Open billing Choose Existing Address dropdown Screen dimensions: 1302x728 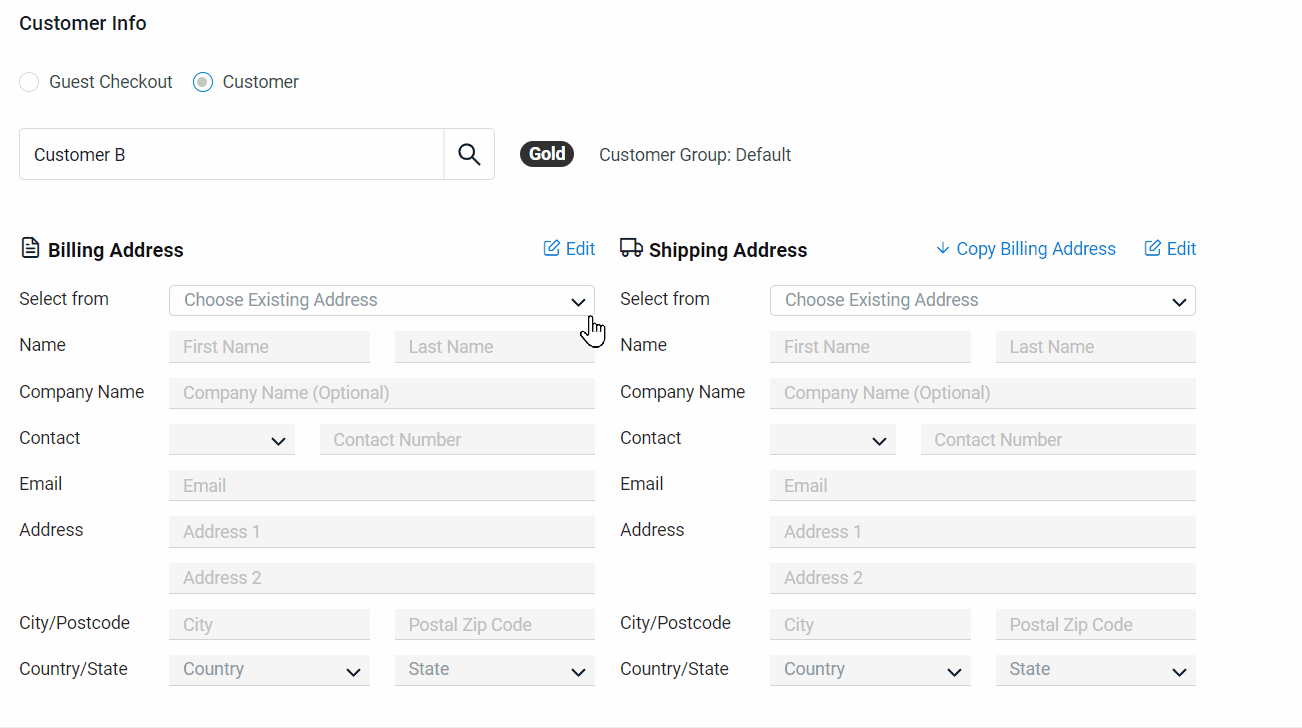point(381,300)
